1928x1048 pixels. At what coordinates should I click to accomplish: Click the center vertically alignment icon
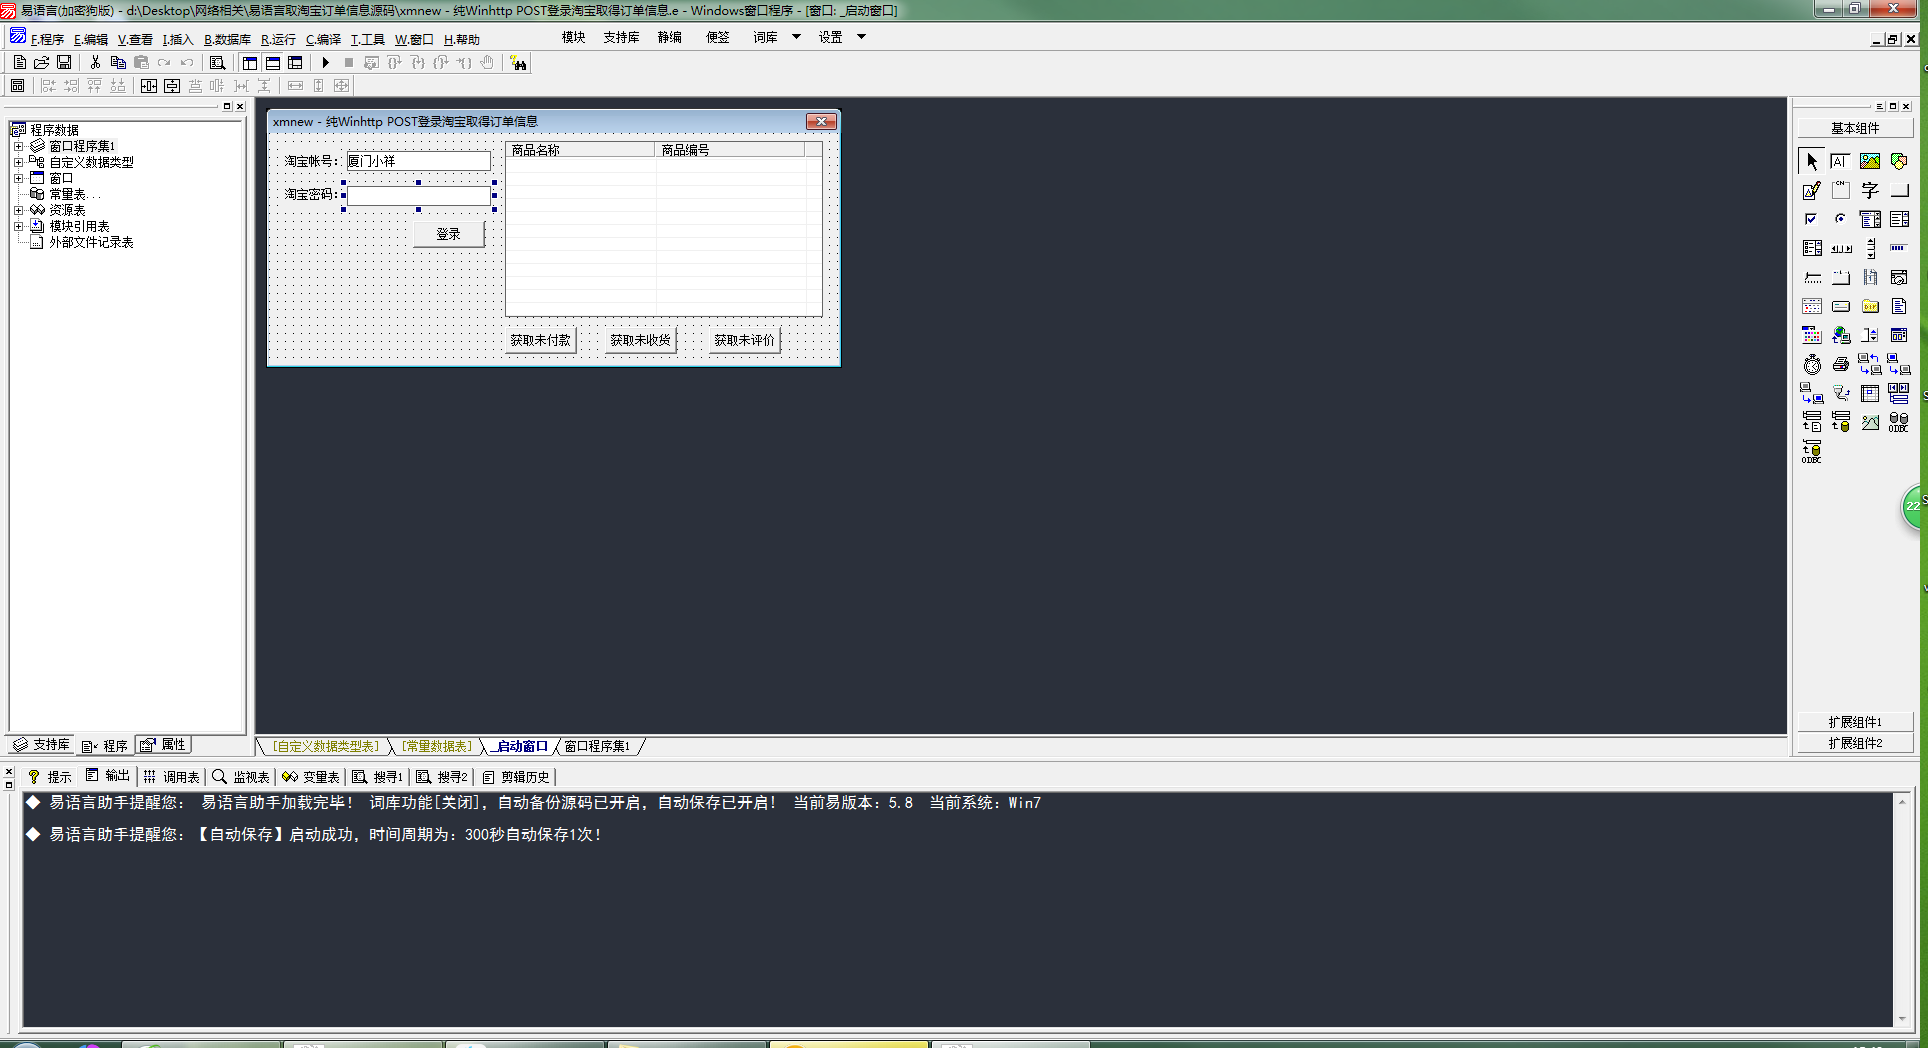coord(172,86)
